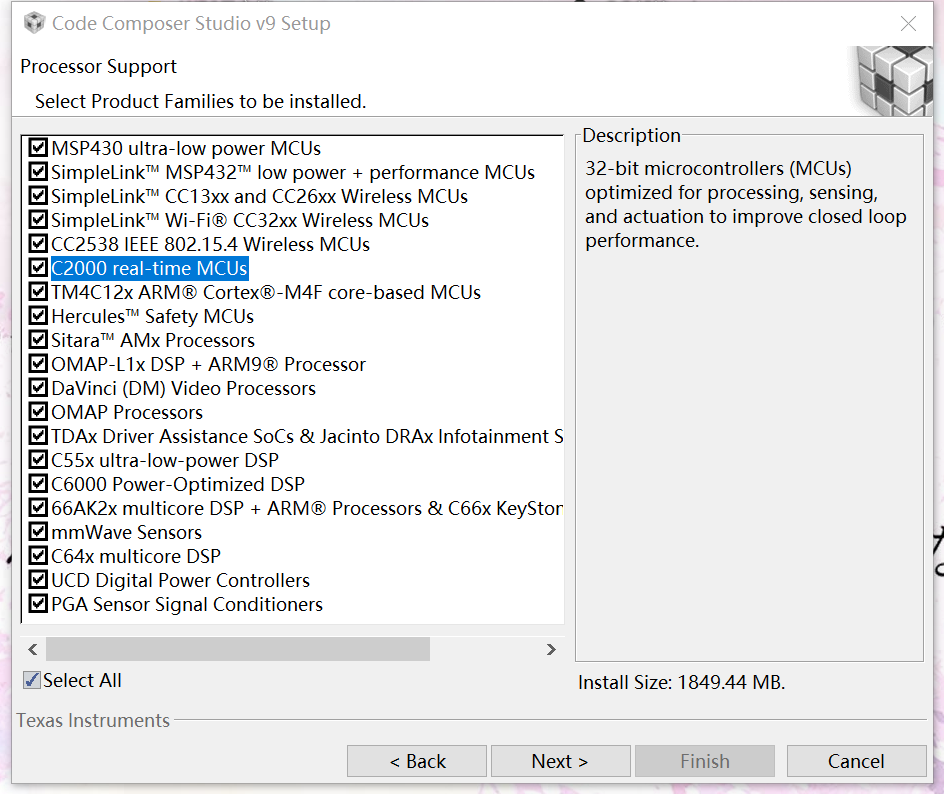This screenshot has height=794, width=944.
Task: Toggle the Hercules Safety MCUs checkbox
Action: coord(39,316)
